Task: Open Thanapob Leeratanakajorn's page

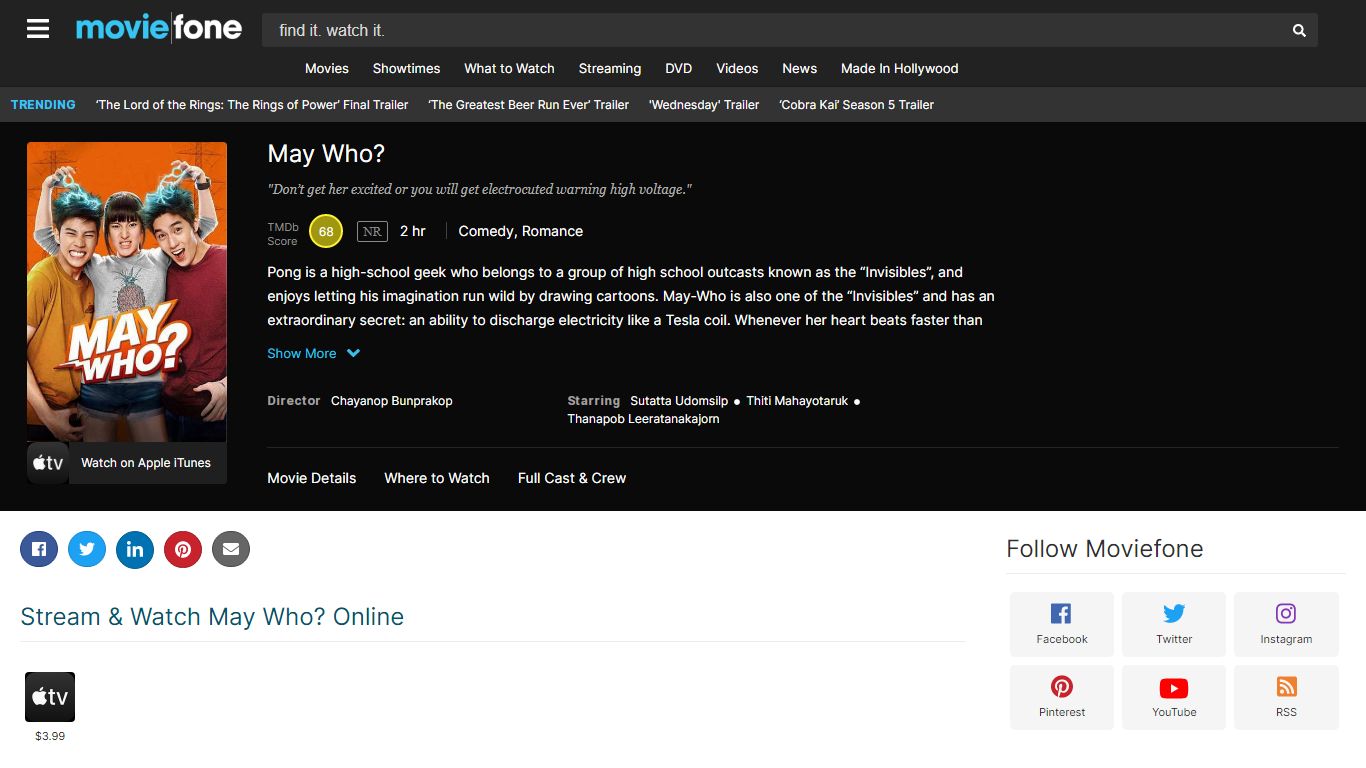Action: pyautogui.click(x=643, y=419)
